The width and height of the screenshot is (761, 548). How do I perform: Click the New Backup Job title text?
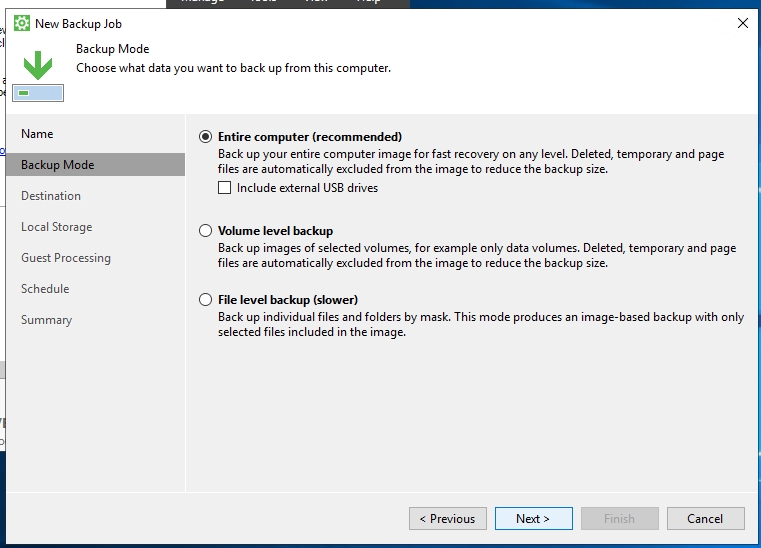point(78,23)
